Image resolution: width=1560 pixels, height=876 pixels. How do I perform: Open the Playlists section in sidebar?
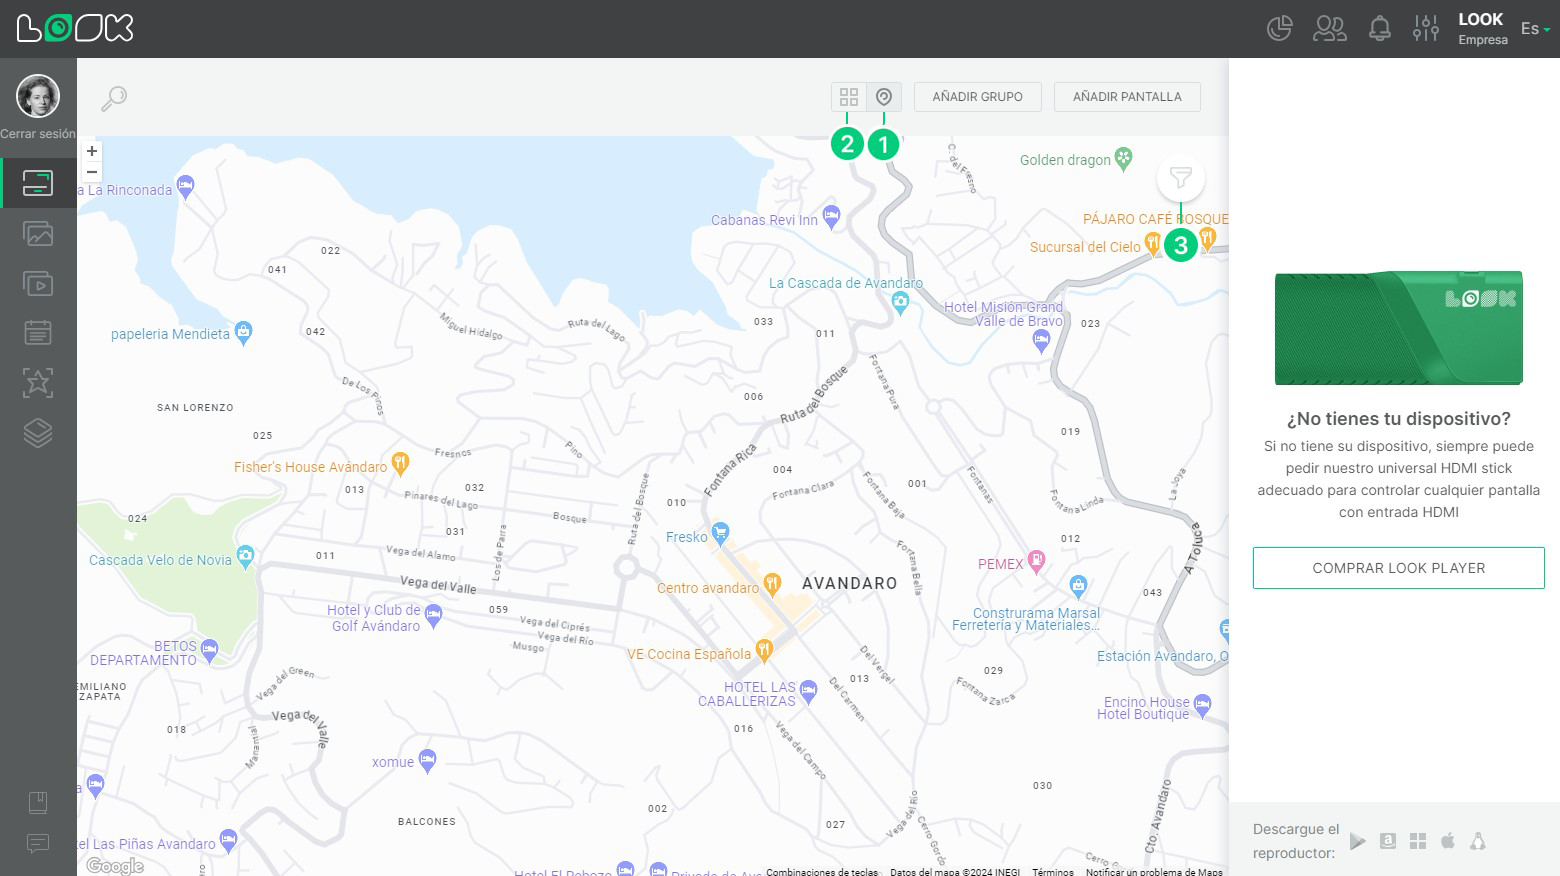tap(38, 284)
